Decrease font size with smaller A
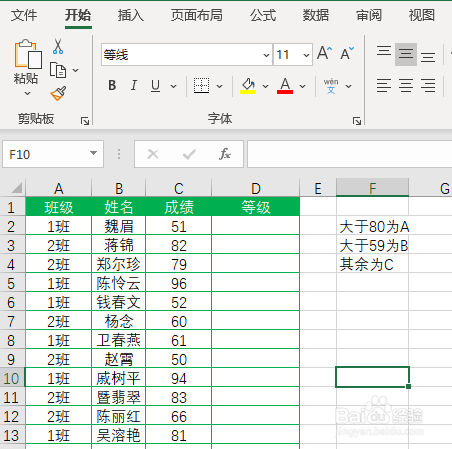452x449 pixels. [x=347, y=53]
